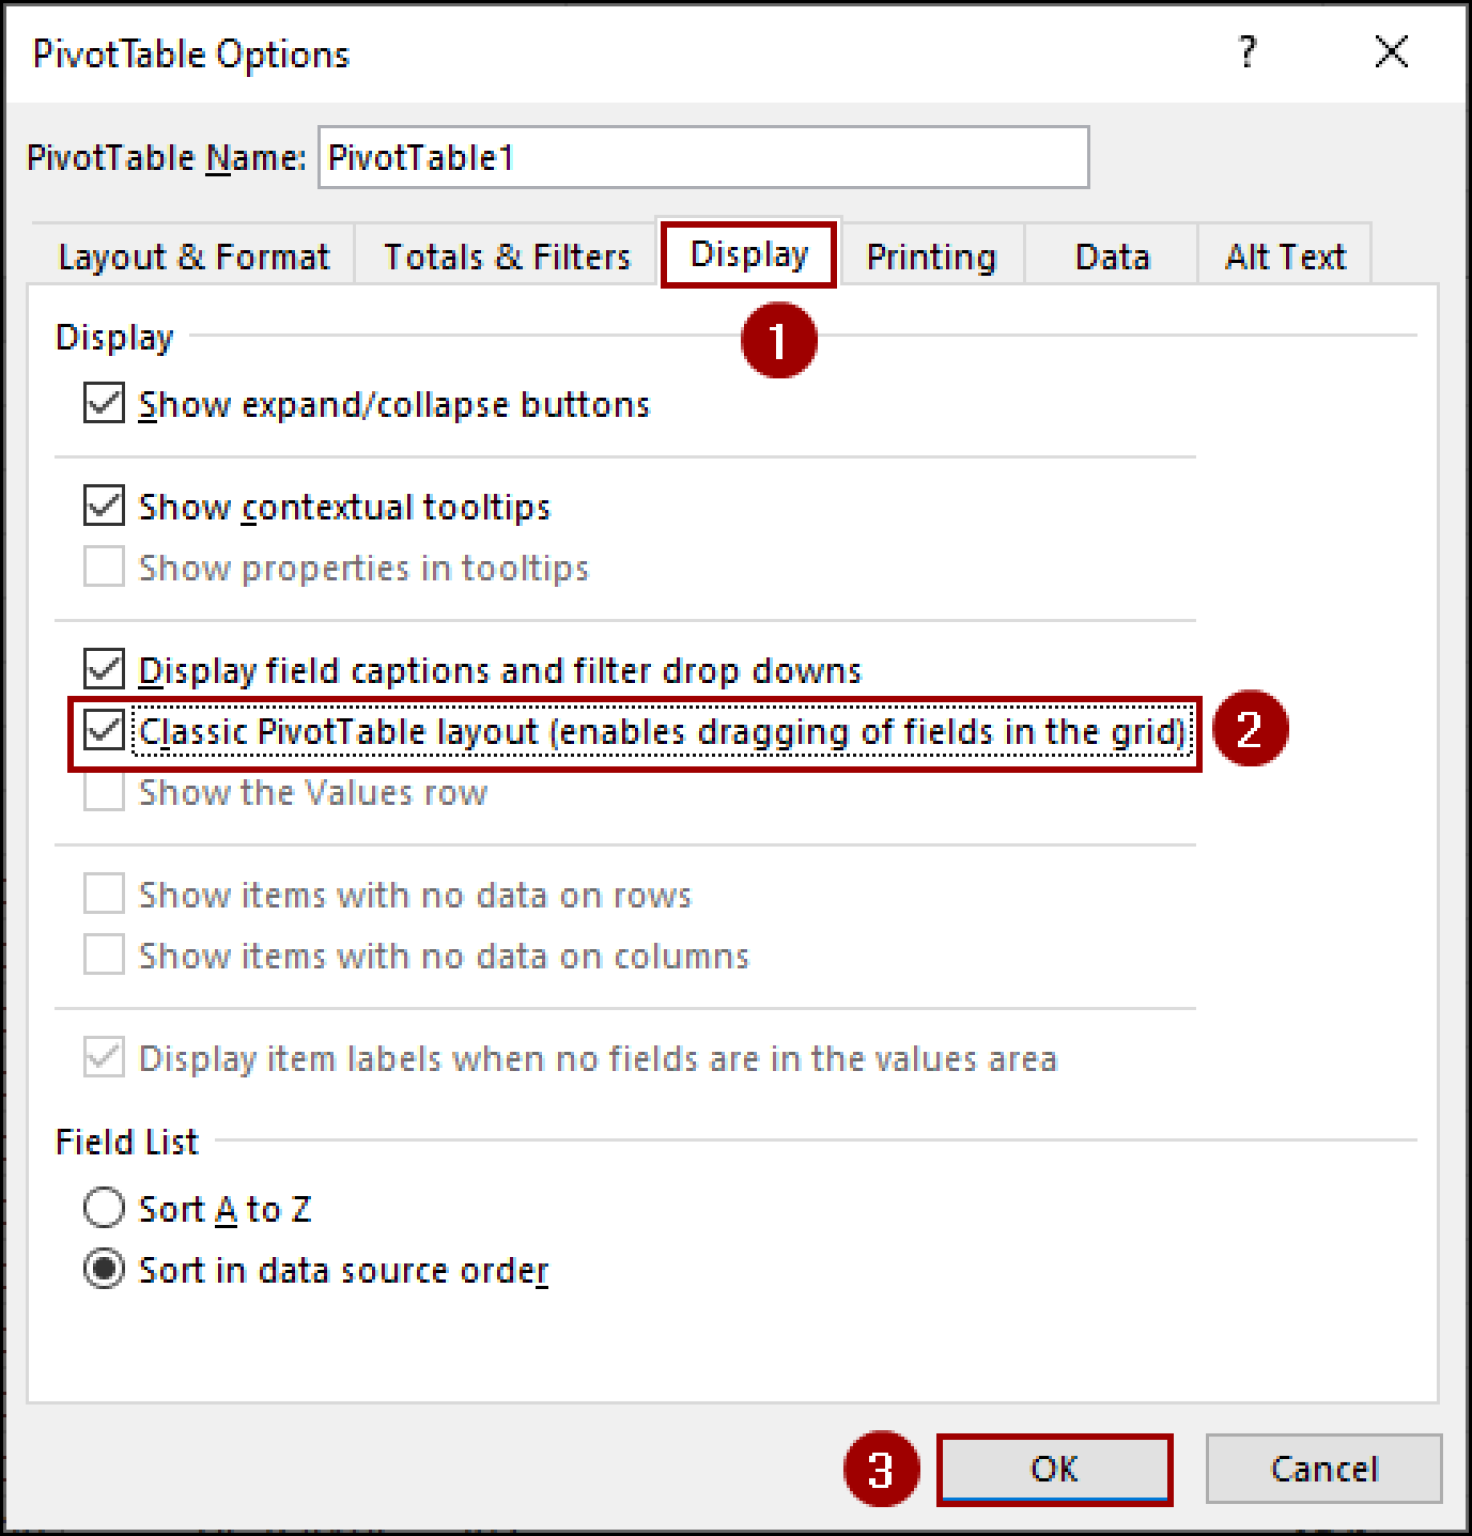Select the Display tab
This screenshot has height=1536, width=1472.
[748, 254]
